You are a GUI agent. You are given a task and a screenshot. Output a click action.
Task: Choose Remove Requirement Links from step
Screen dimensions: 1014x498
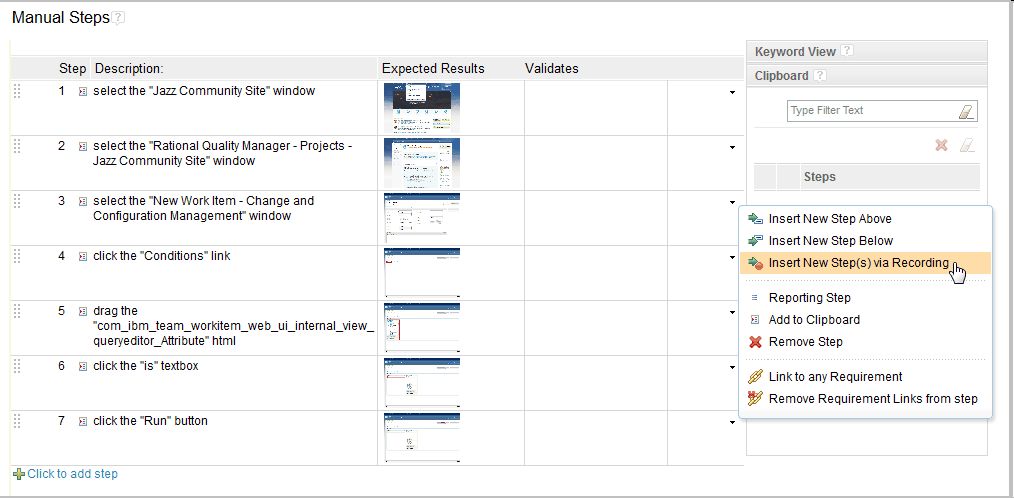pos(865,398)
